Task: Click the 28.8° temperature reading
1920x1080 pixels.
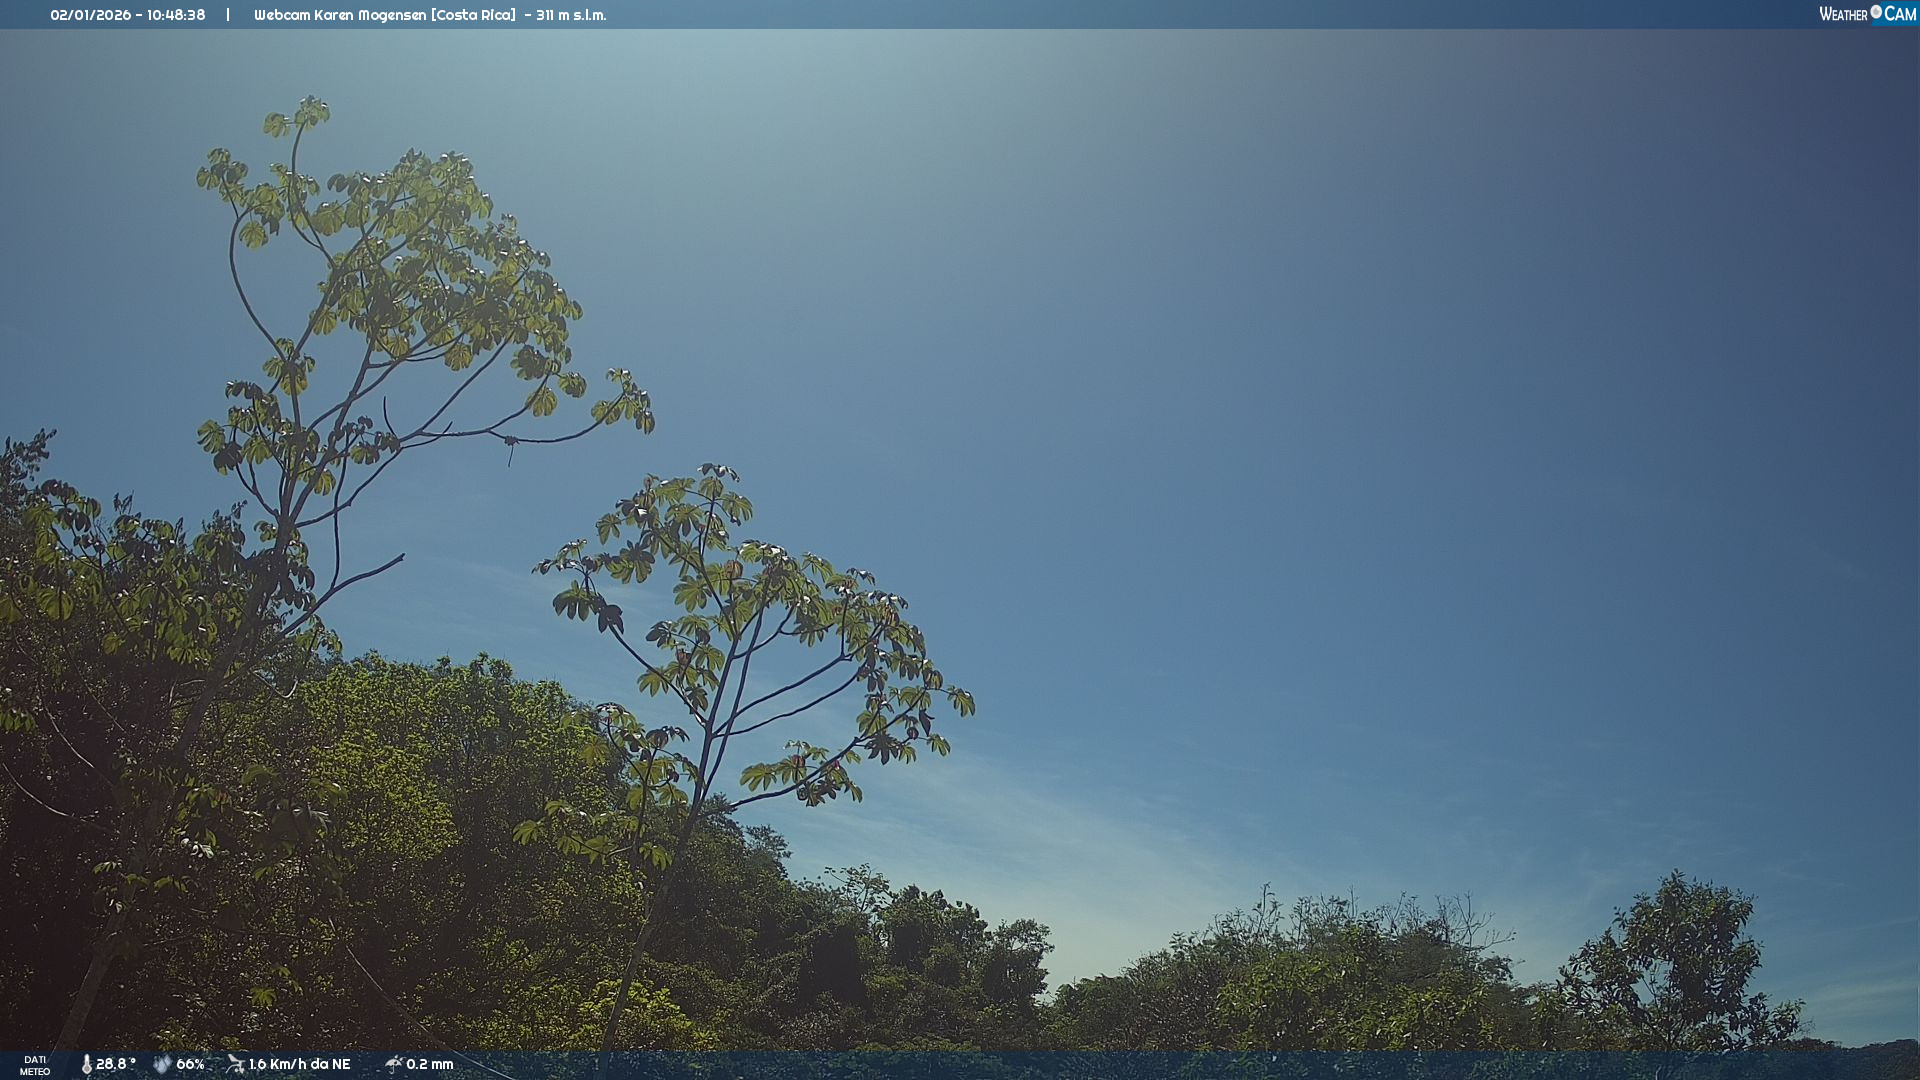Action: pyautogui.click(x=115, y=1064)
